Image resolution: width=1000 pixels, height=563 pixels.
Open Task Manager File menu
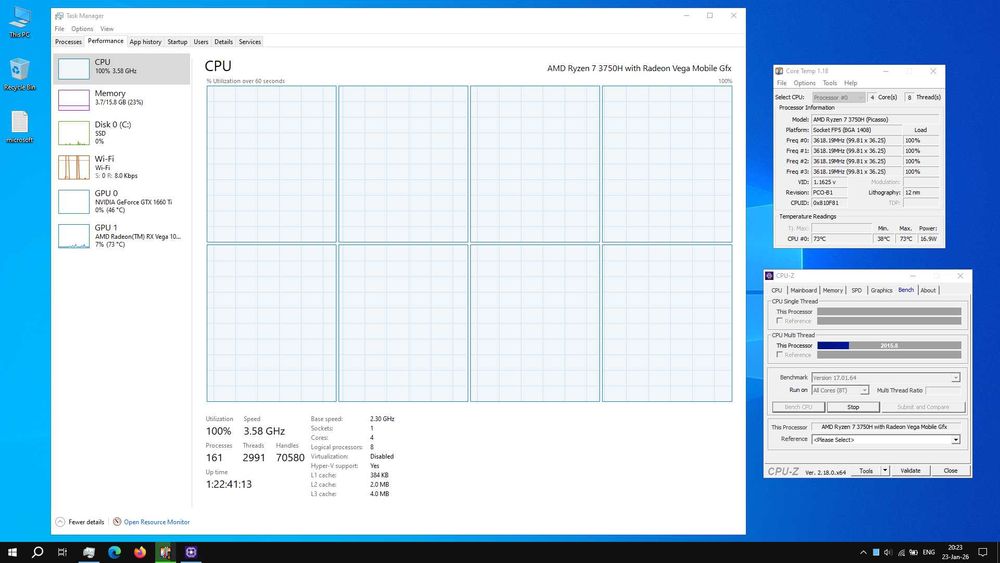point(59,29)
